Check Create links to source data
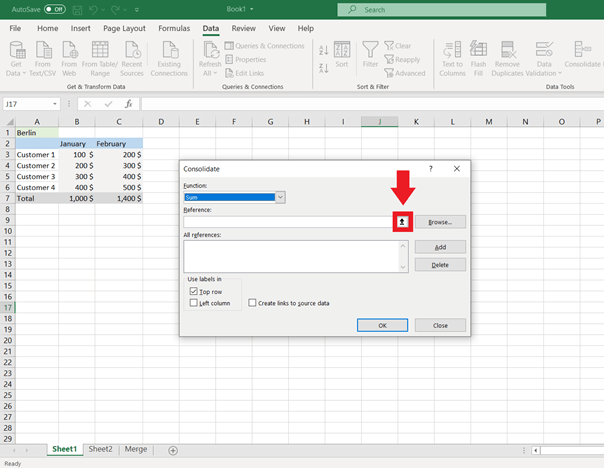 252,303
